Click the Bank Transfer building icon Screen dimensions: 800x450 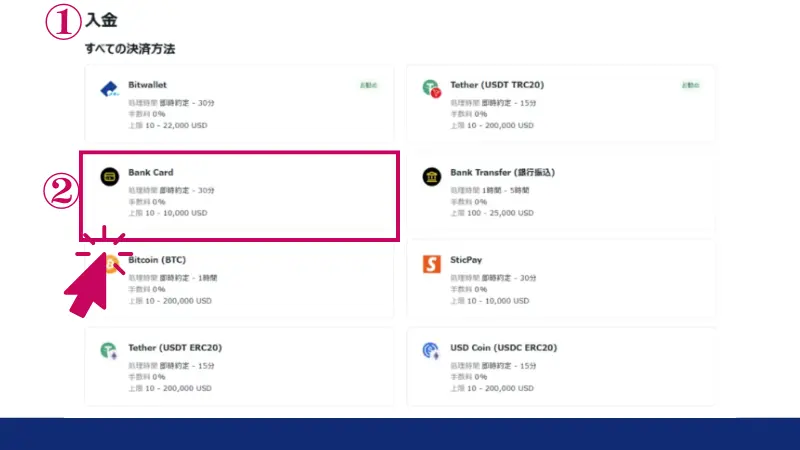click(431, 176)
